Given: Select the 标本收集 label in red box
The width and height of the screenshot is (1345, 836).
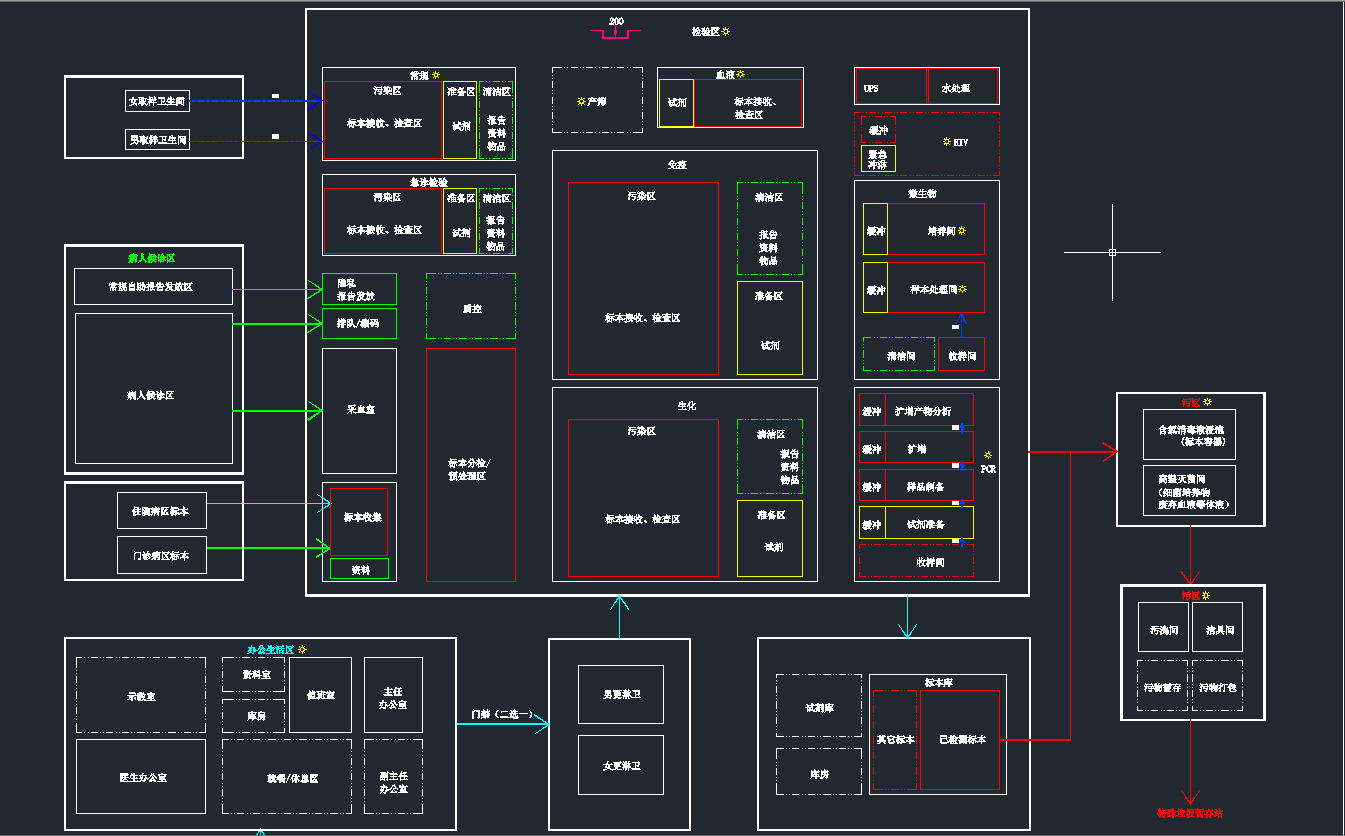Looking at the screenshot, I should (x=362, y=518).
